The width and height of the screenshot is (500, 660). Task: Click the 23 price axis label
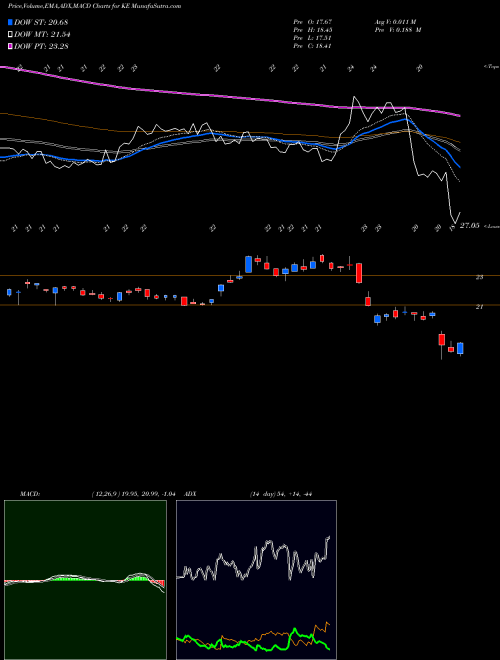tap(479, 277)
